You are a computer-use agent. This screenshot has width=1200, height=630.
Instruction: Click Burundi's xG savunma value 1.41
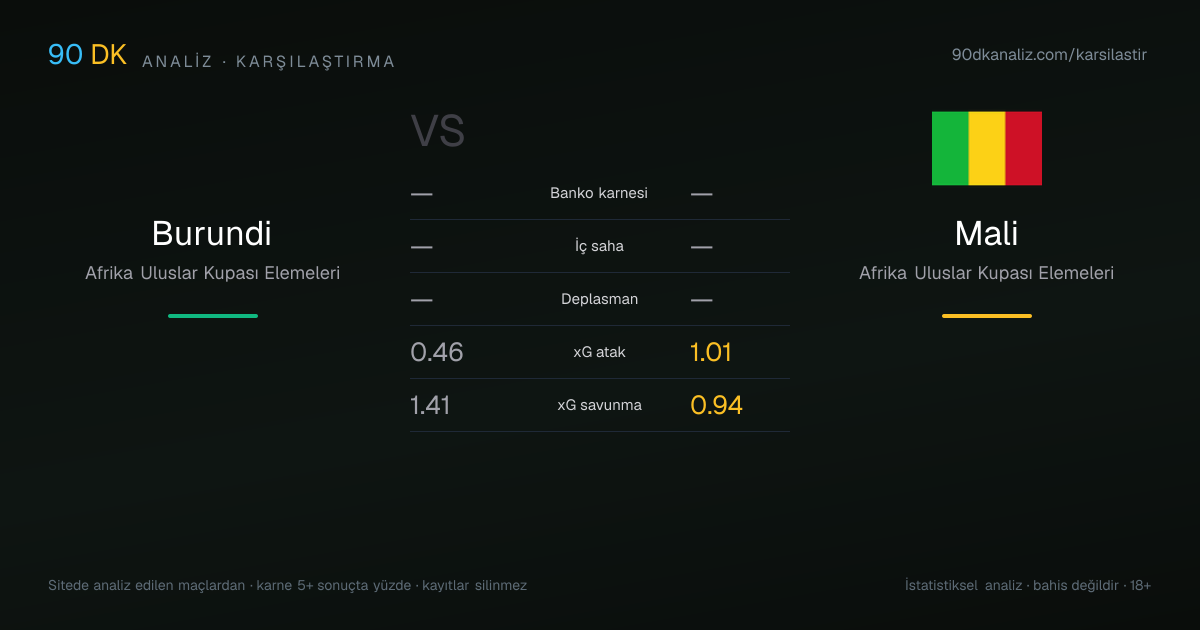pyautogui.click(x=430, y=405)
